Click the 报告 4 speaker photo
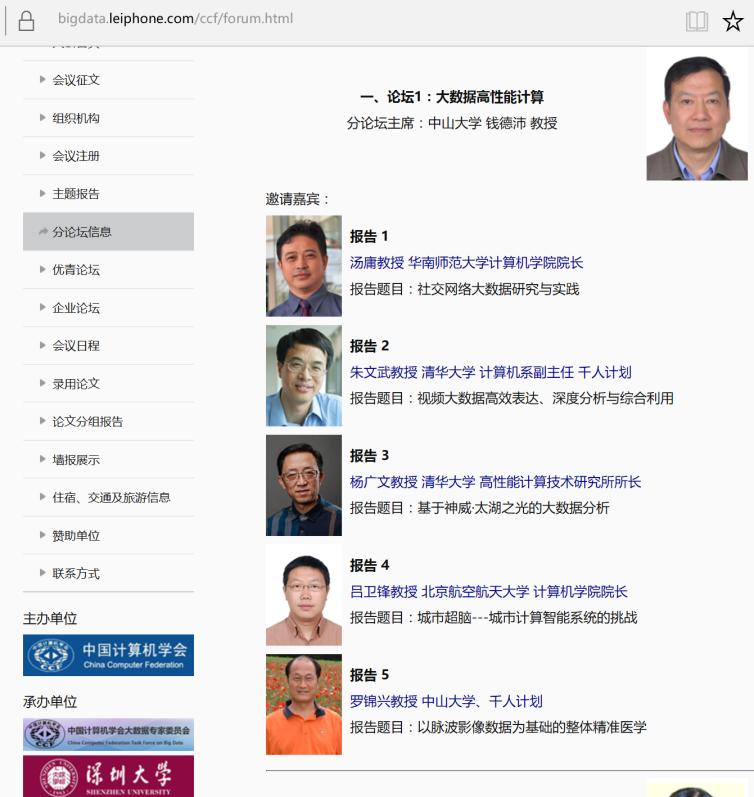The height and width of the screenshot is (797, 754). 304,595
